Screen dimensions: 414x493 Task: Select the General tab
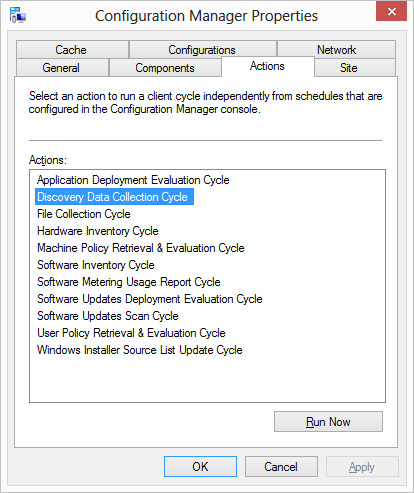[62, 68]
